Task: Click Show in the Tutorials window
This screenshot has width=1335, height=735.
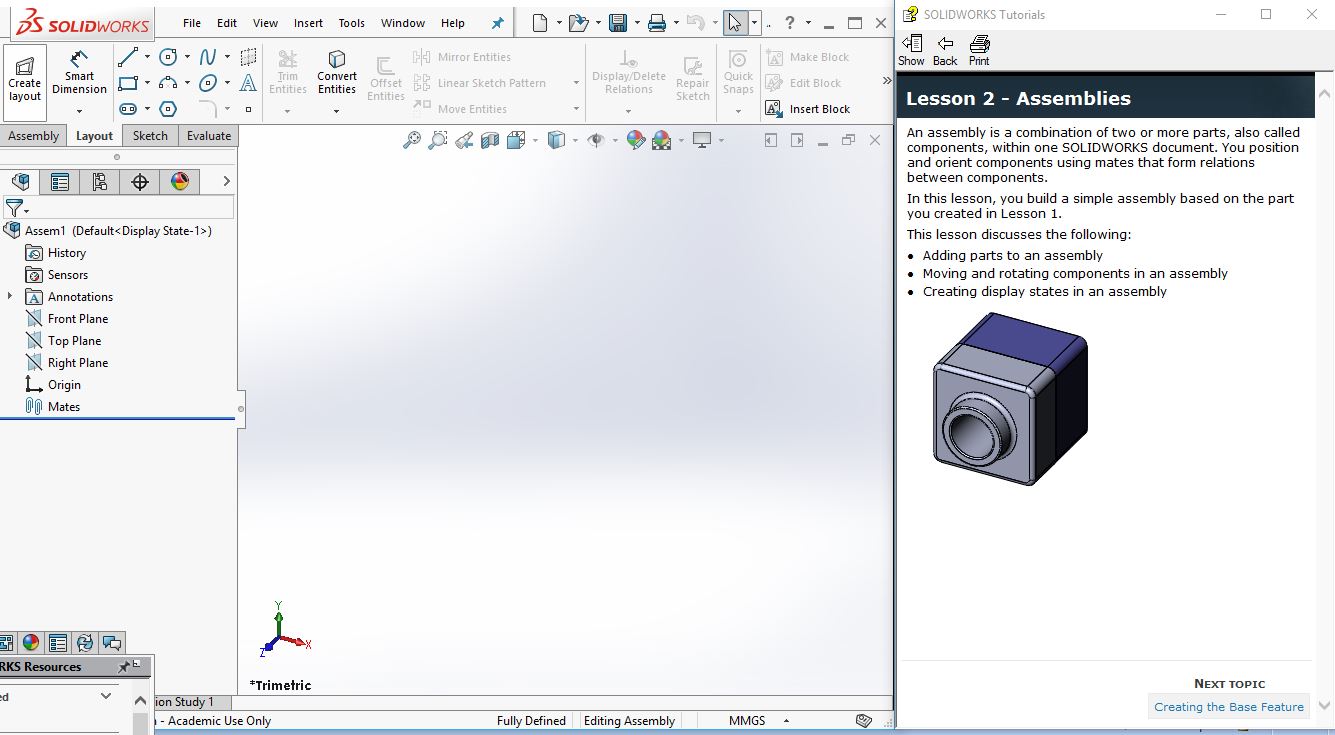Action: click(911, 50)
